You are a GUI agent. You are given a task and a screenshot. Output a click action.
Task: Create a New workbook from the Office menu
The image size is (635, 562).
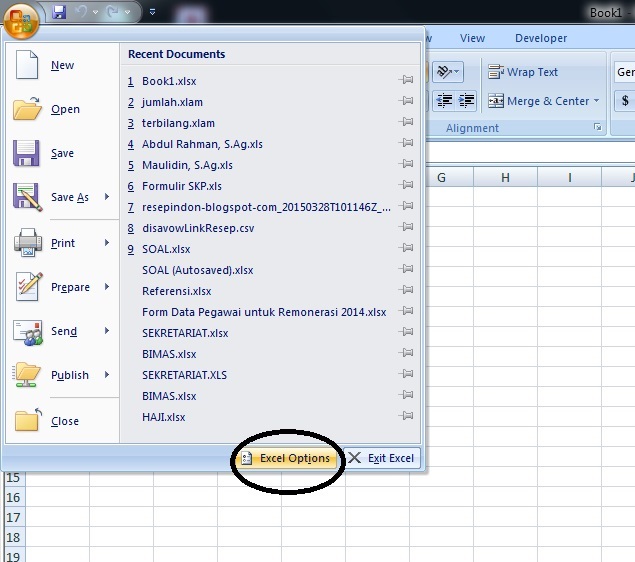(62, 65)
